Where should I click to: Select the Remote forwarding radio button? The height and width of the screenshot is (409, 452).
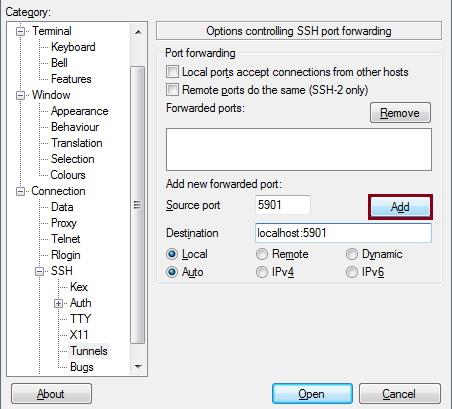262,254
